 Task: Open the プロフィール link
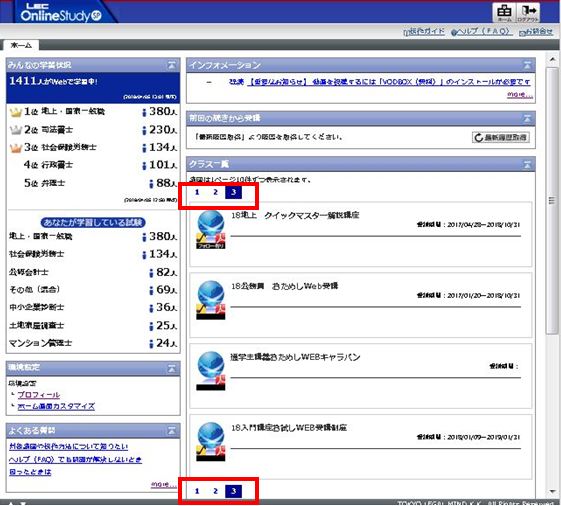39,395
